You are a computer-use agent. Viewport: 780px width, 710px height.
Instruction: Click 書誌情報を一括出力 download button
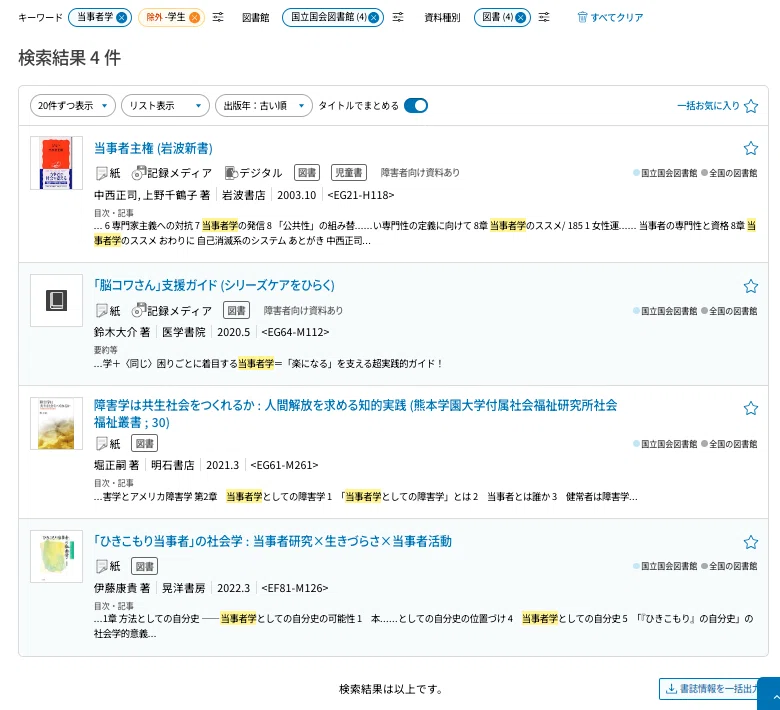click(x=712, y=689)
